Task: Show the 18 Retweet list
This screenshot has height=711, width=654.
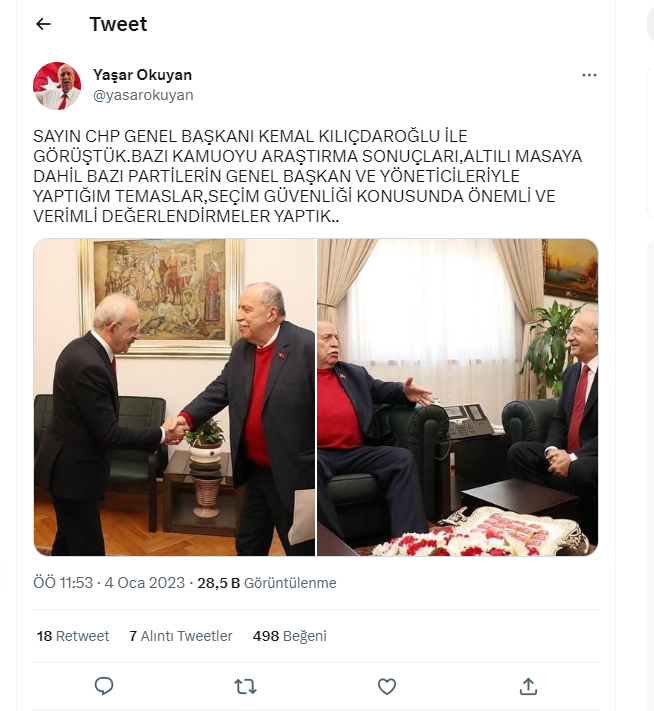Action: click(x=73, y=636)
